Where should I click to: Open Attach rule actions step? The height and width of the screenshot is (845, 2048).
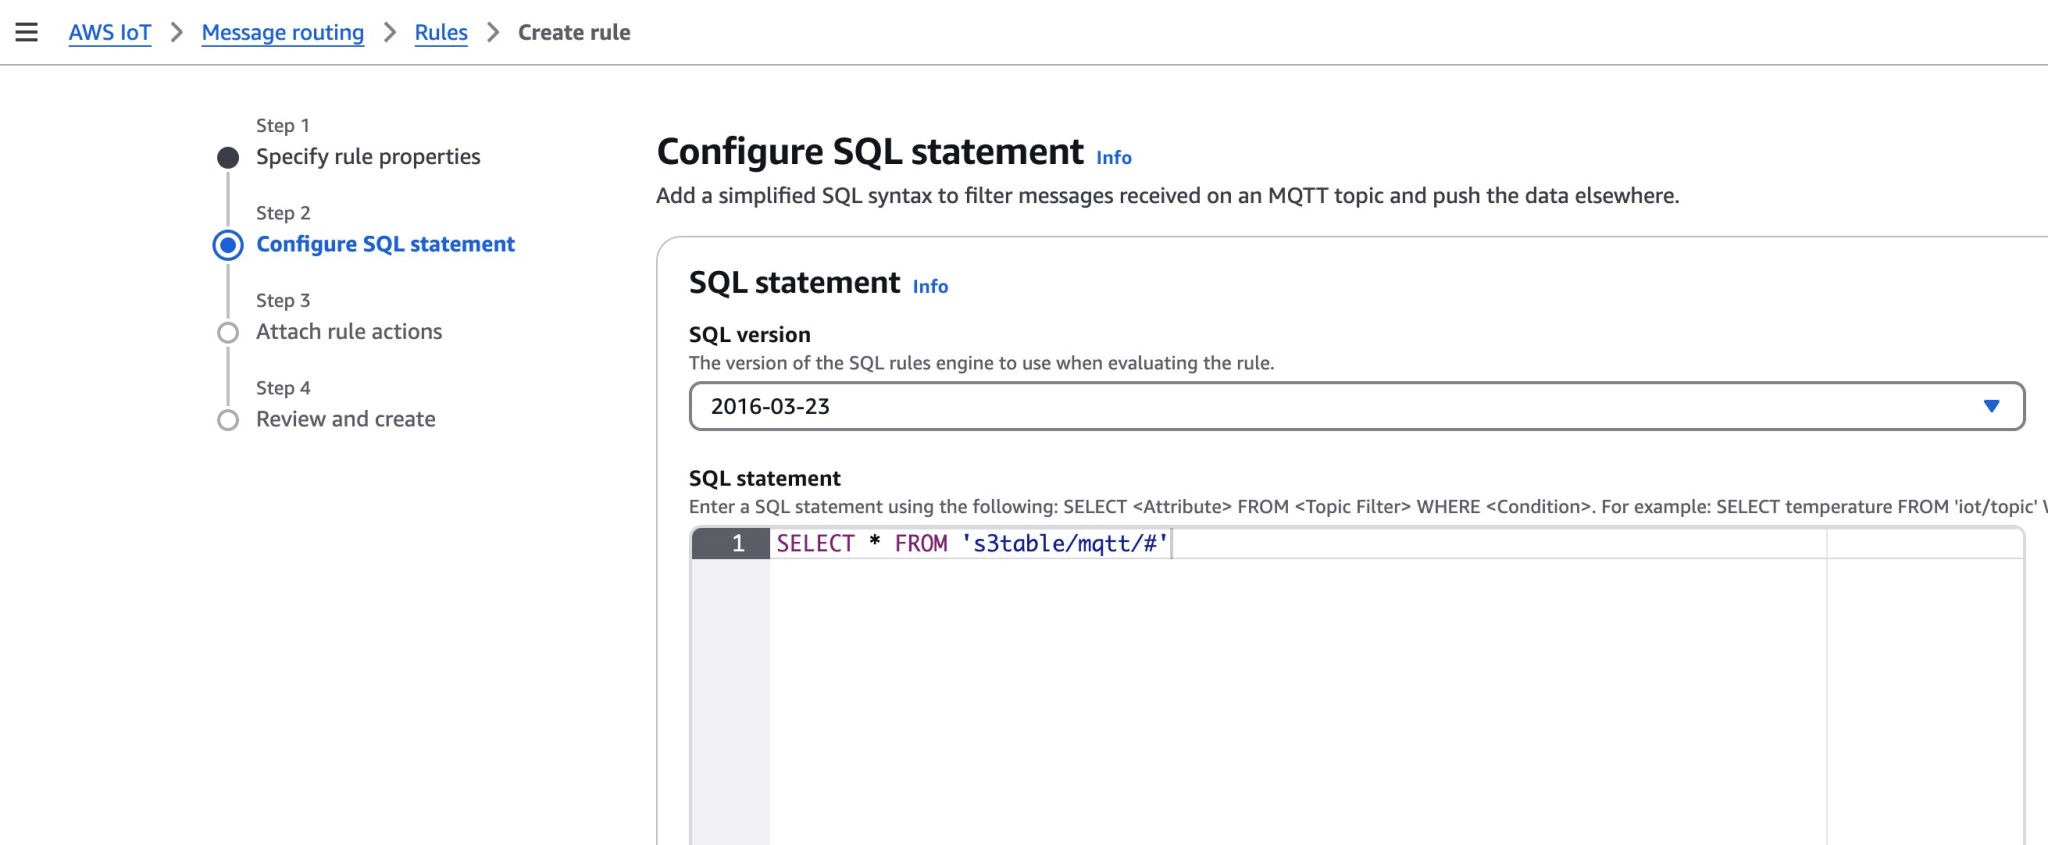coord(348,332)
